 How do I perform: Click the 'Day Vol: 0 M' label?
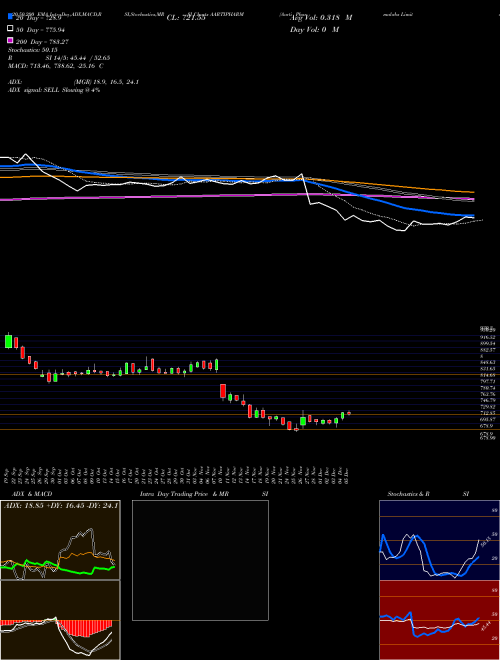tap(314, 30)
